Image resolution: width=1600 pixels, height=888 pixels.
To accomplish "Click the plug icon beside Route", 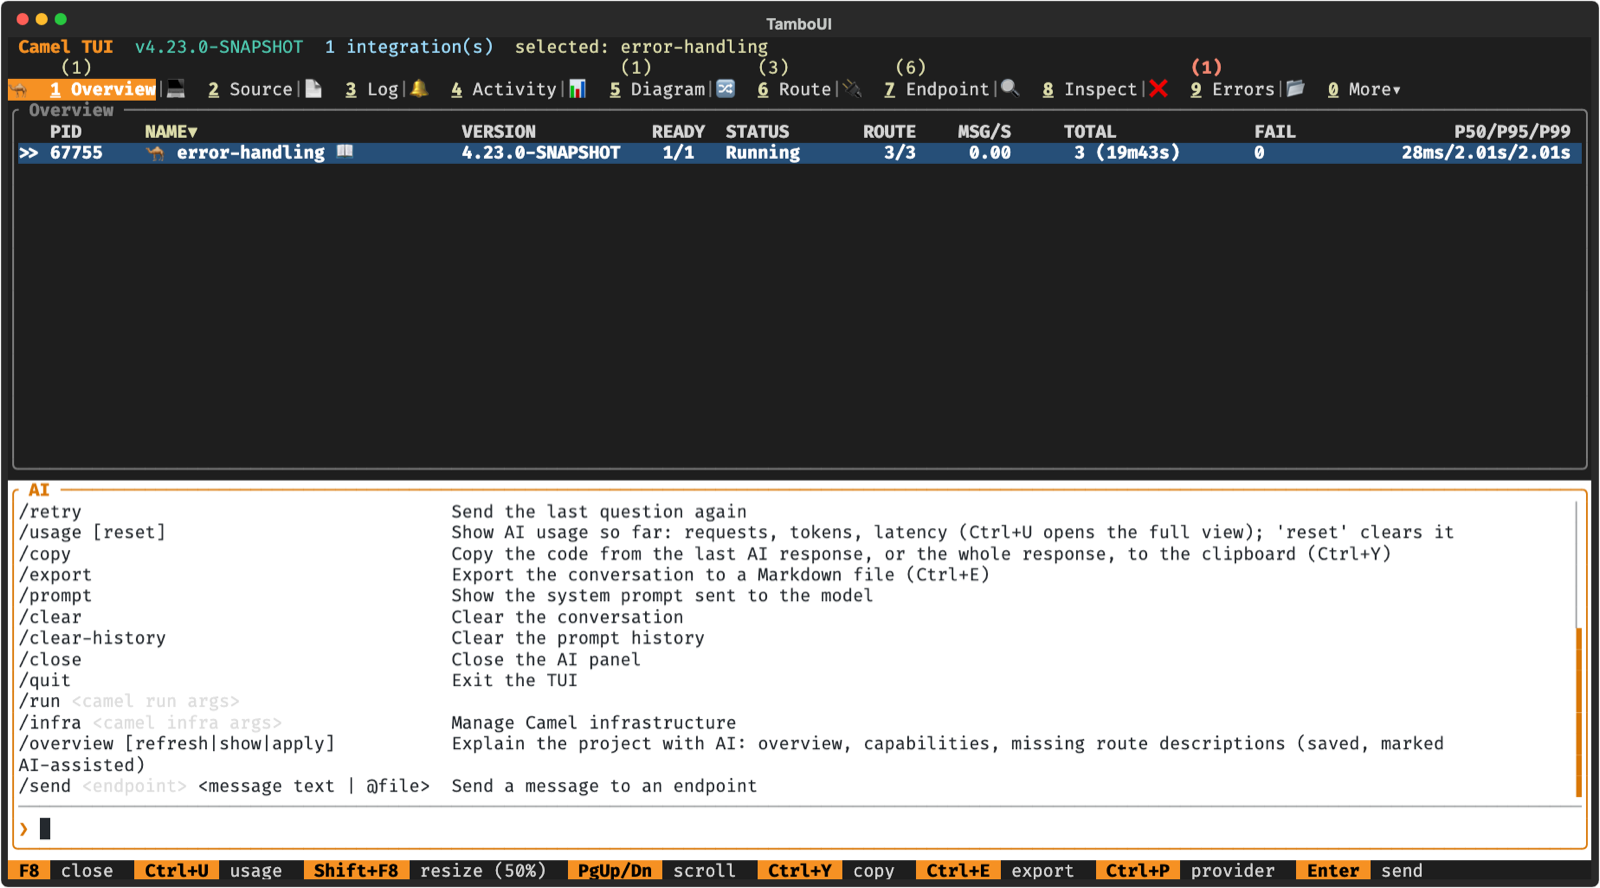I will click(x=853, y=89).
